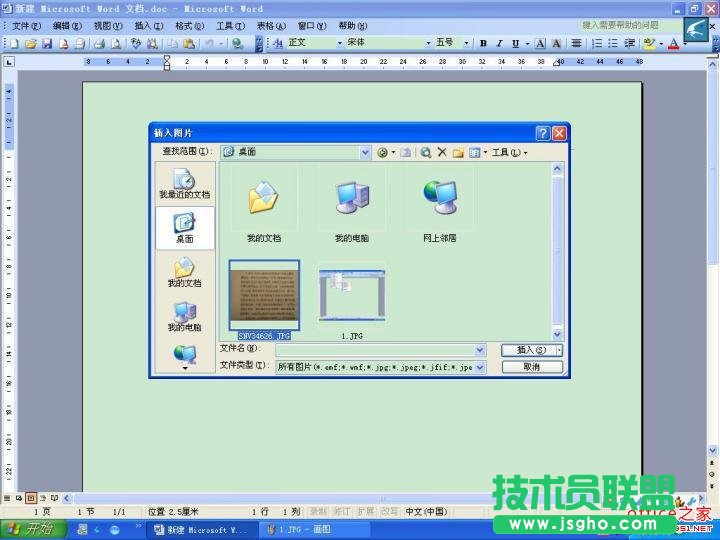720x540 pixels.
Task: Click the tab stop selector on ruler
Action: 9,62
